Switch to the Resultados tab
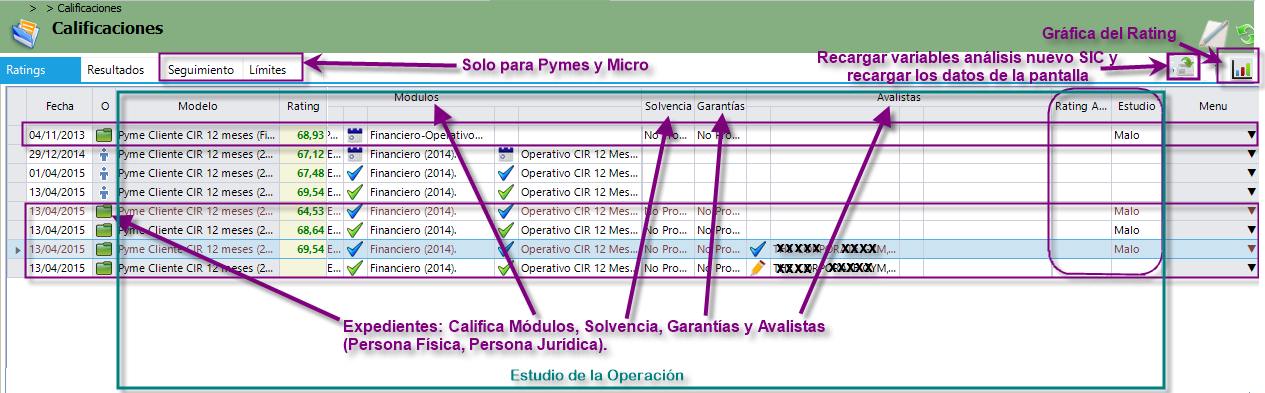 click(x=116, y=70)
